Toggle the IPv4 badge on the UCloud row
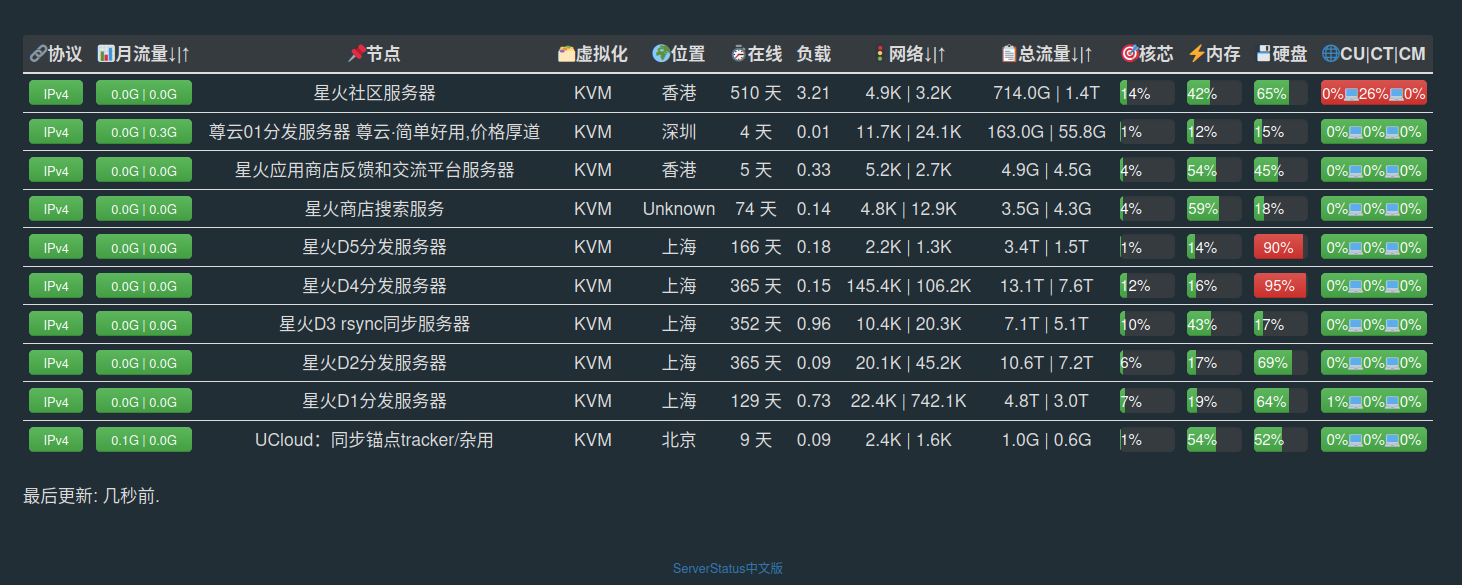 (x=55, y=439)
